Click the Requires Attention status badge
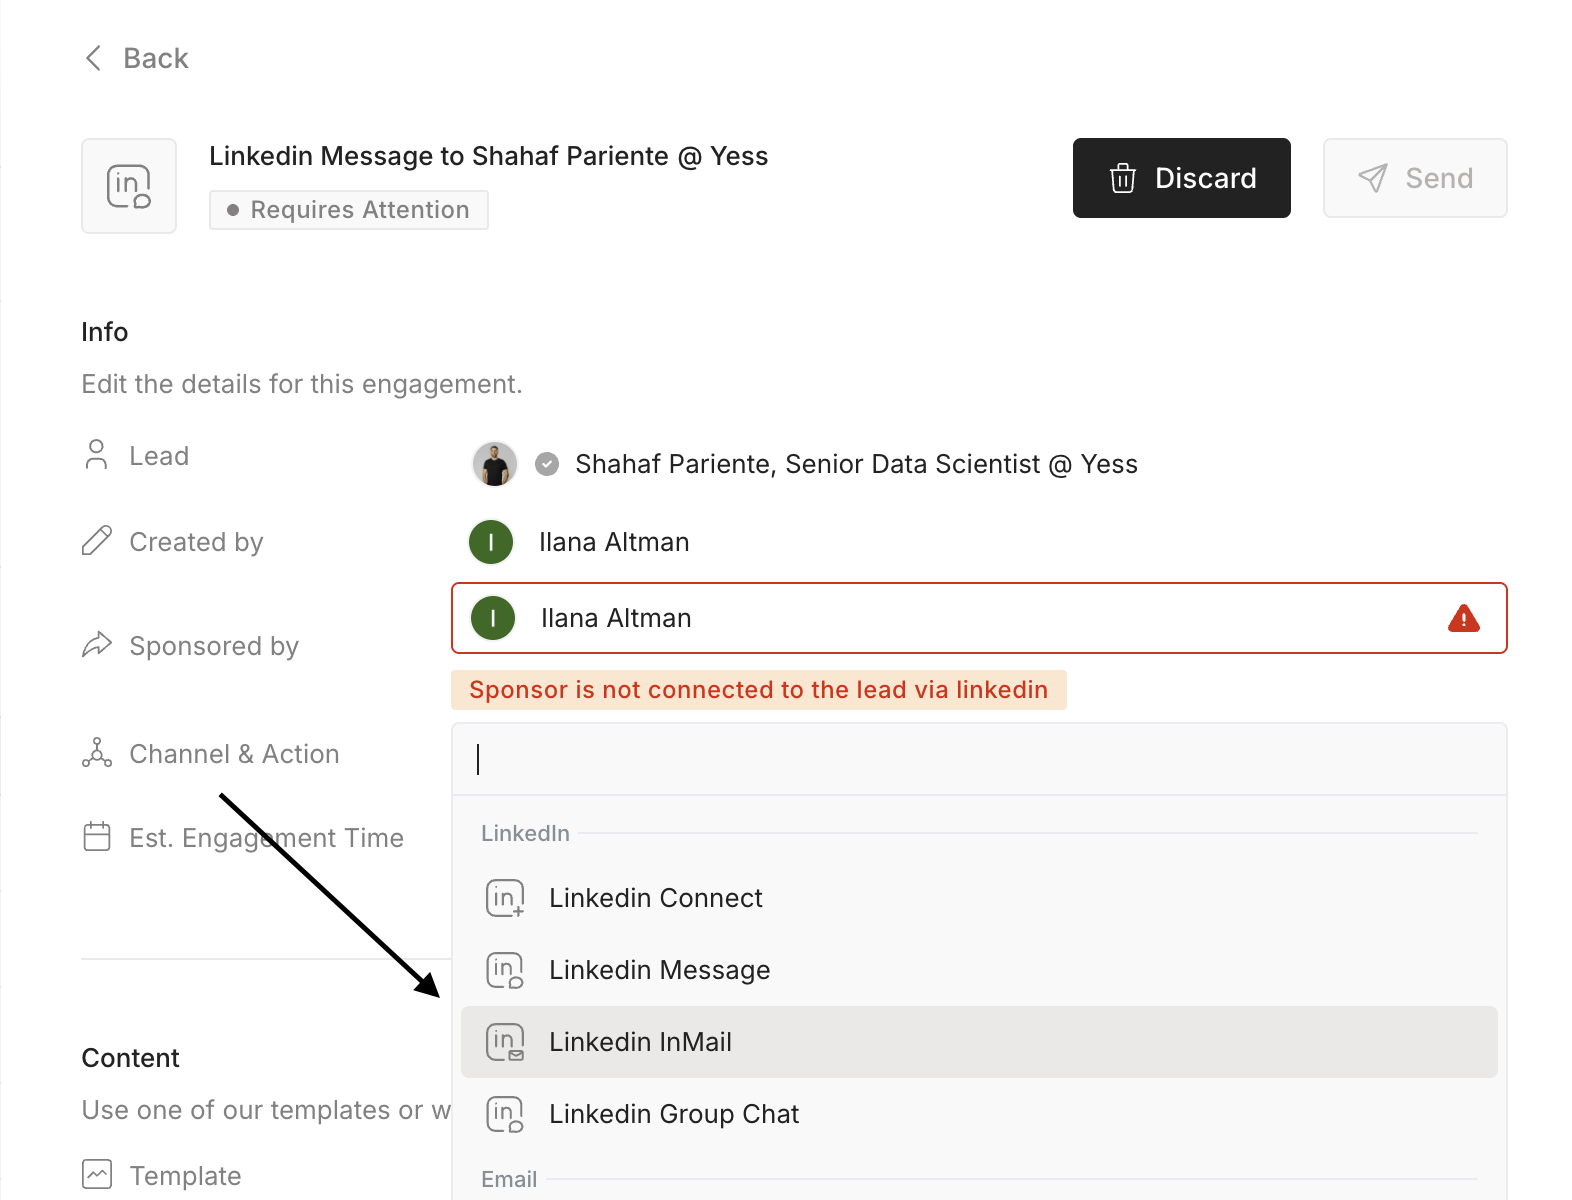The image size is (1572, 1200). pos(348,210)
